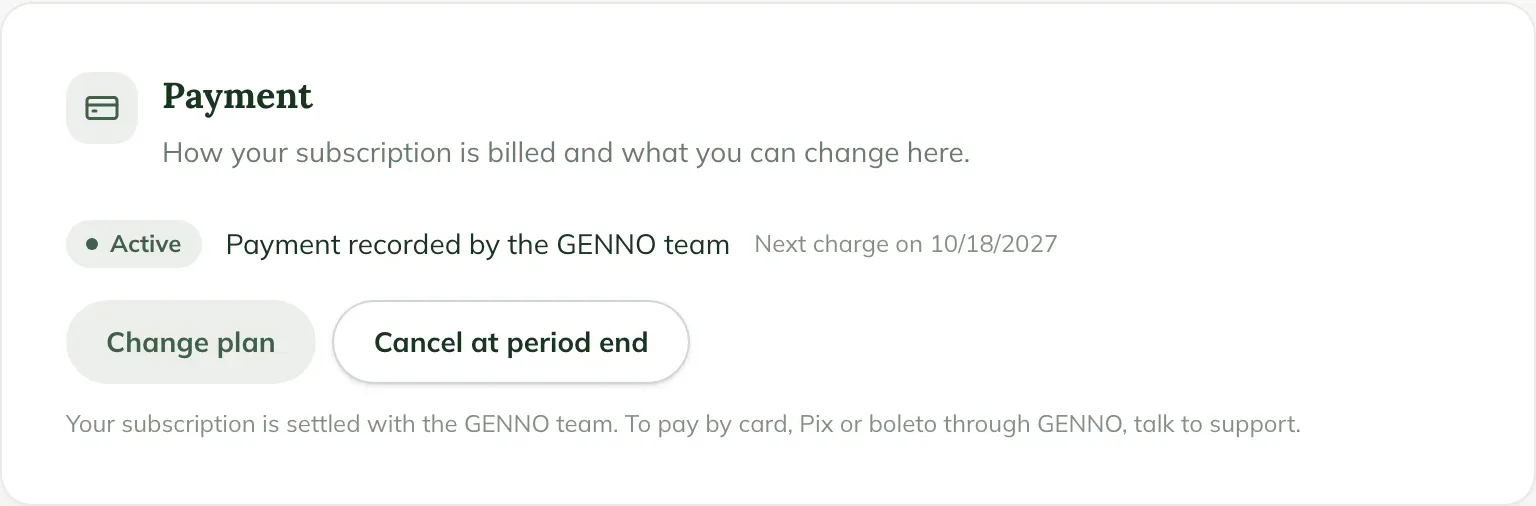This screenshot has width=1536, height=506.
Task: Click the subtitle about how subscription is billed
Action: (x=566, y=153)
